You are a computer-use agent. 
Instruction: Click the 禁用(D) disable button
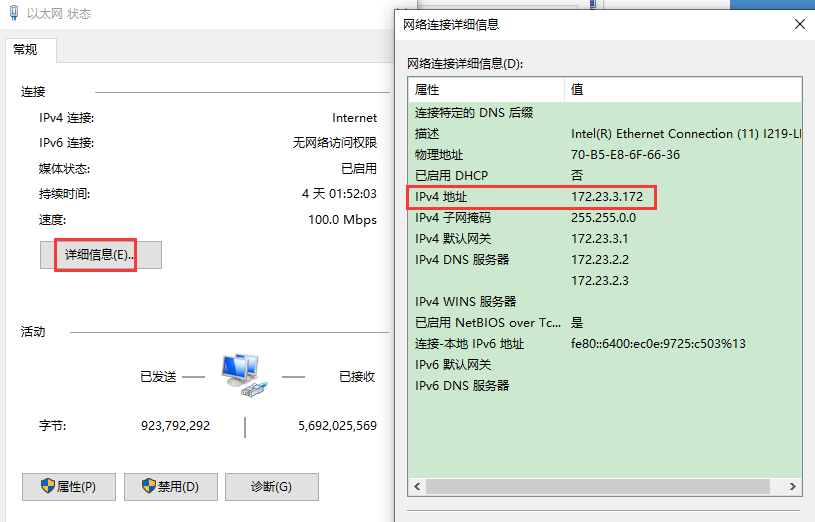tap(170, 487)
